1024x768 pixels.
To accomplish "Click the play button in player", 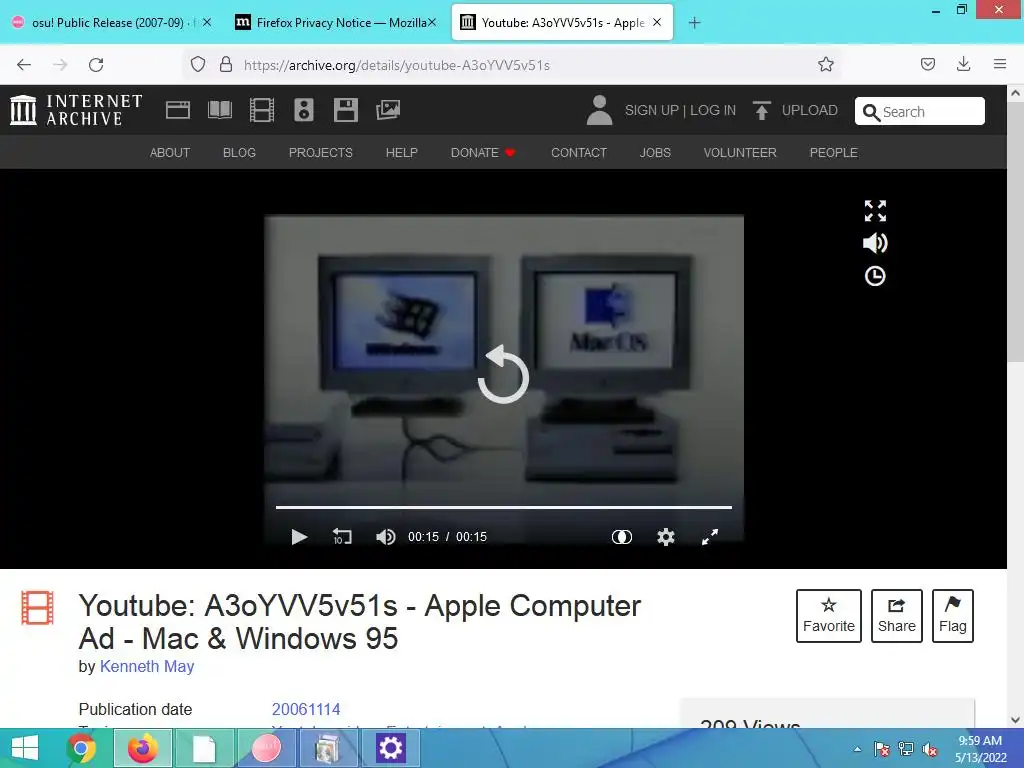I will coord(299,537).
